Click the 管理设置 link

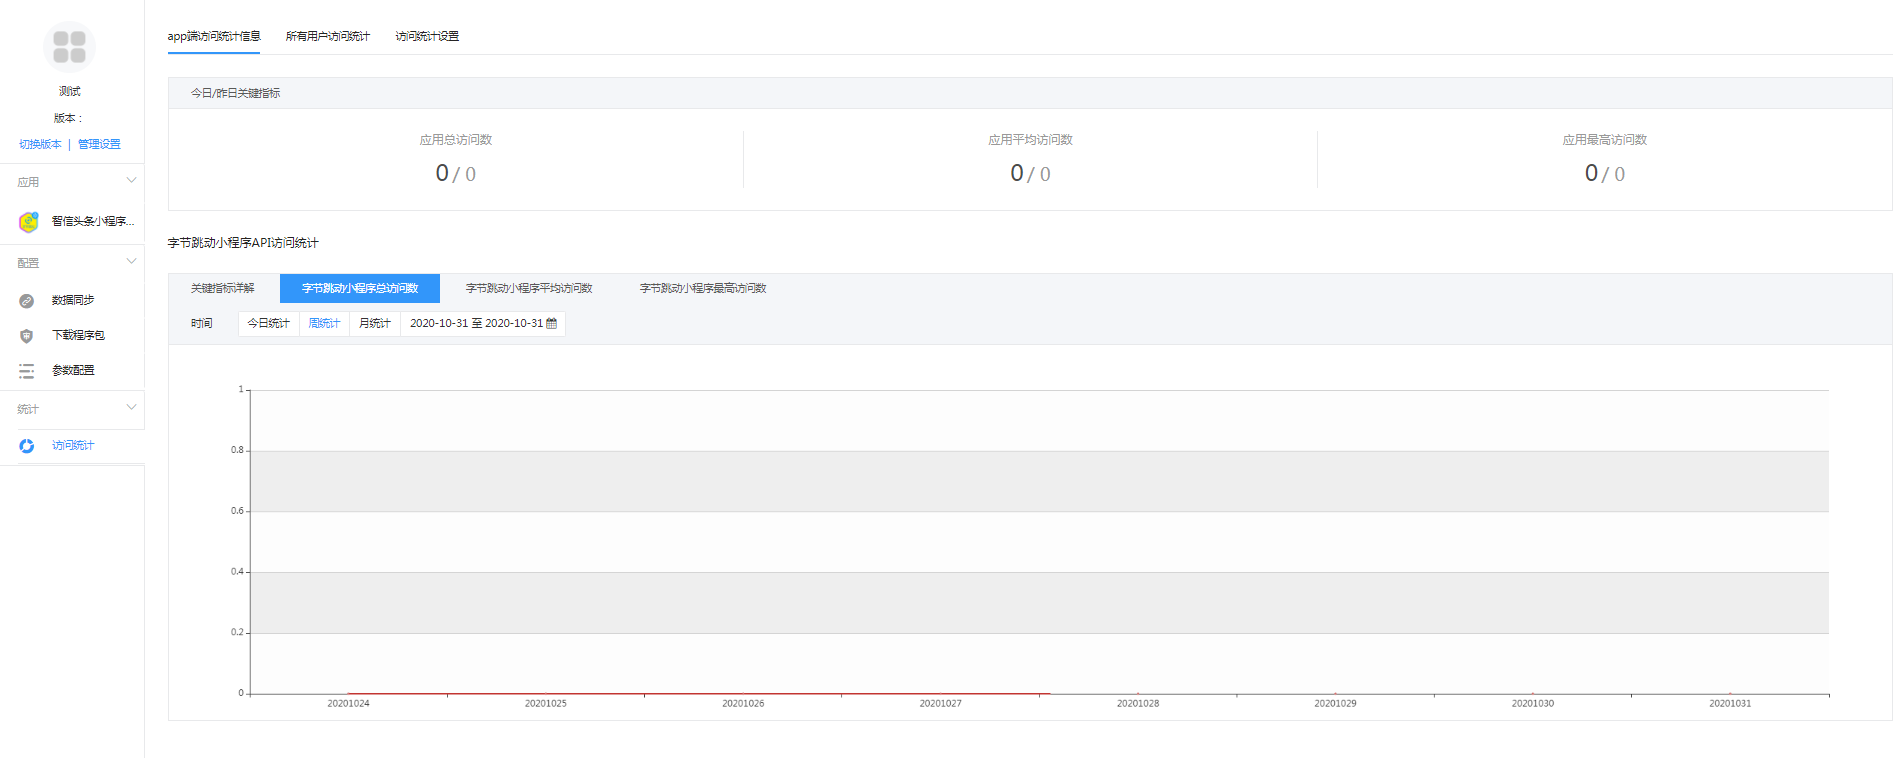tap(99, 144)
